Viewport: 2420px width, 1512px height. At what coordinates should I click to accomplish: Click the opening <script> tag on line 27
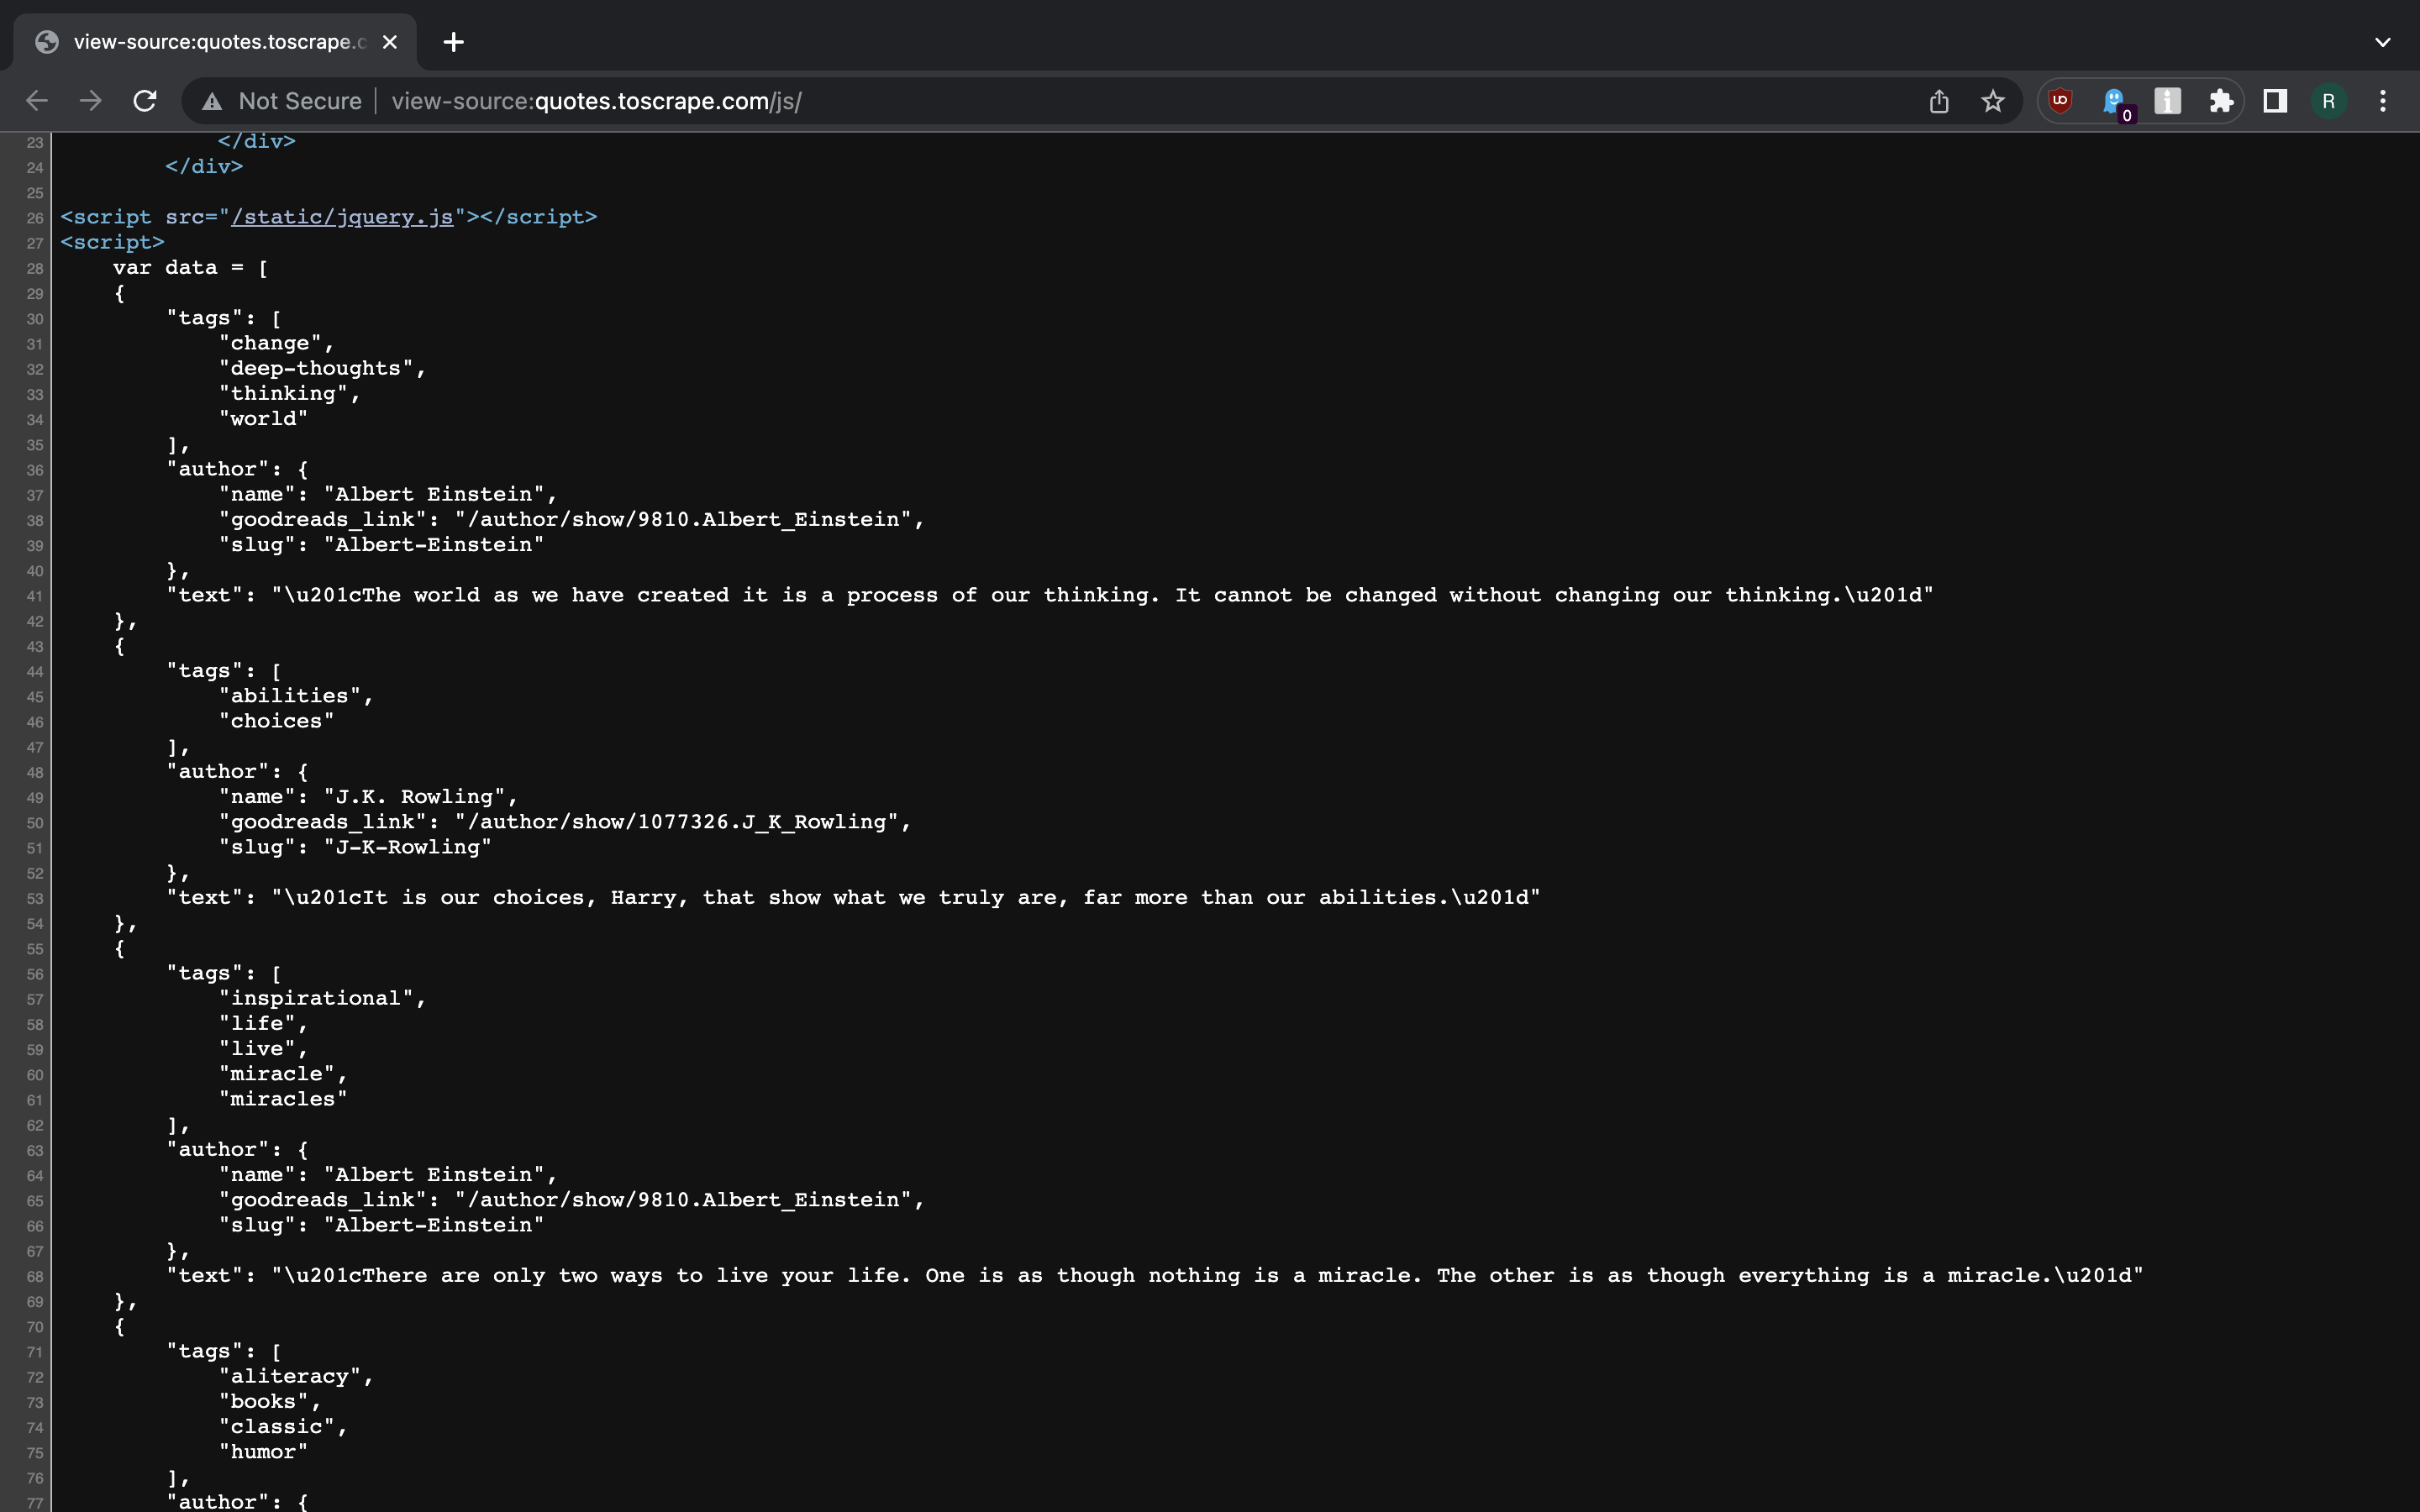point(112,242)
